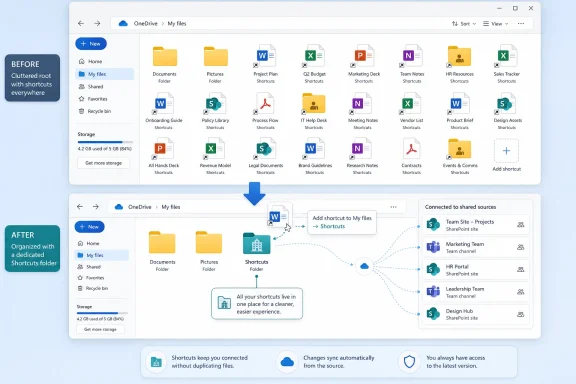Open the Design Assets SharePoint shortcut
Viewport: 576px width, 384px height.
tap(507, 110)
